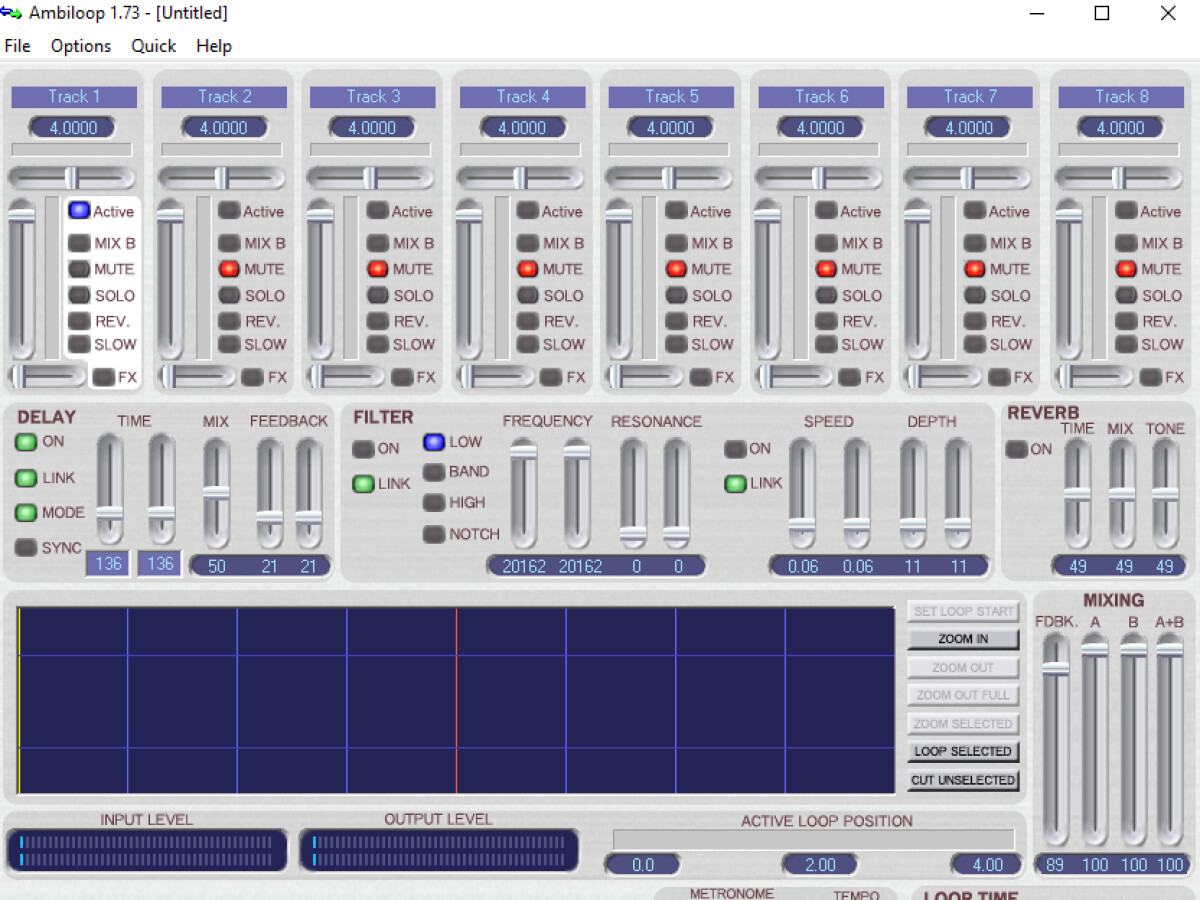
Task: Open the File menu
Action: [17, 46]
